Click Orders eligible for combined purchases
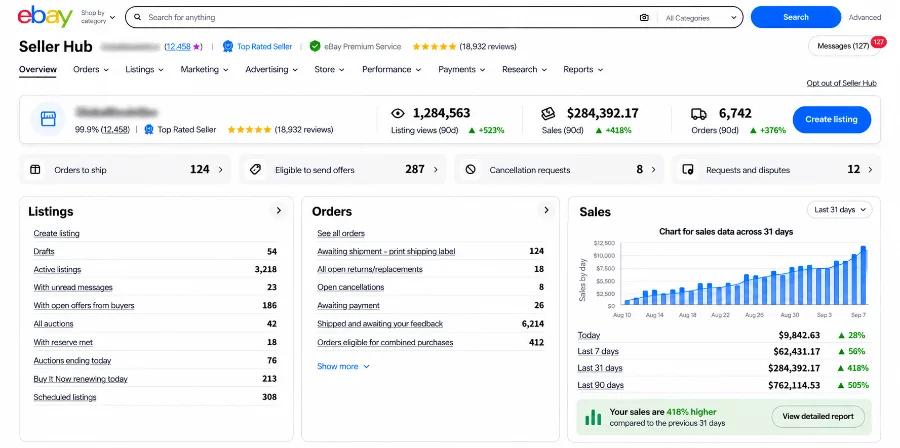 point(385,342)
